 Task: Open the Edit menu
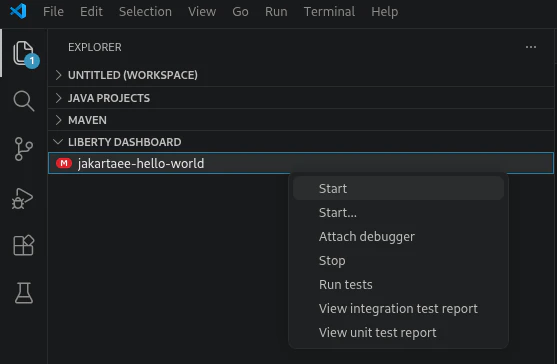(91, 12)
